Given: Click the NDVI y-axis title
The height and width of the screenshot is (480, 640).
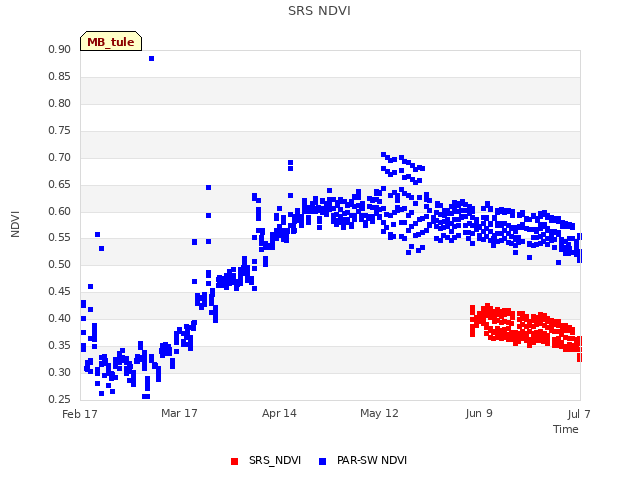Looking at the screenshot, I should point(15,224).
